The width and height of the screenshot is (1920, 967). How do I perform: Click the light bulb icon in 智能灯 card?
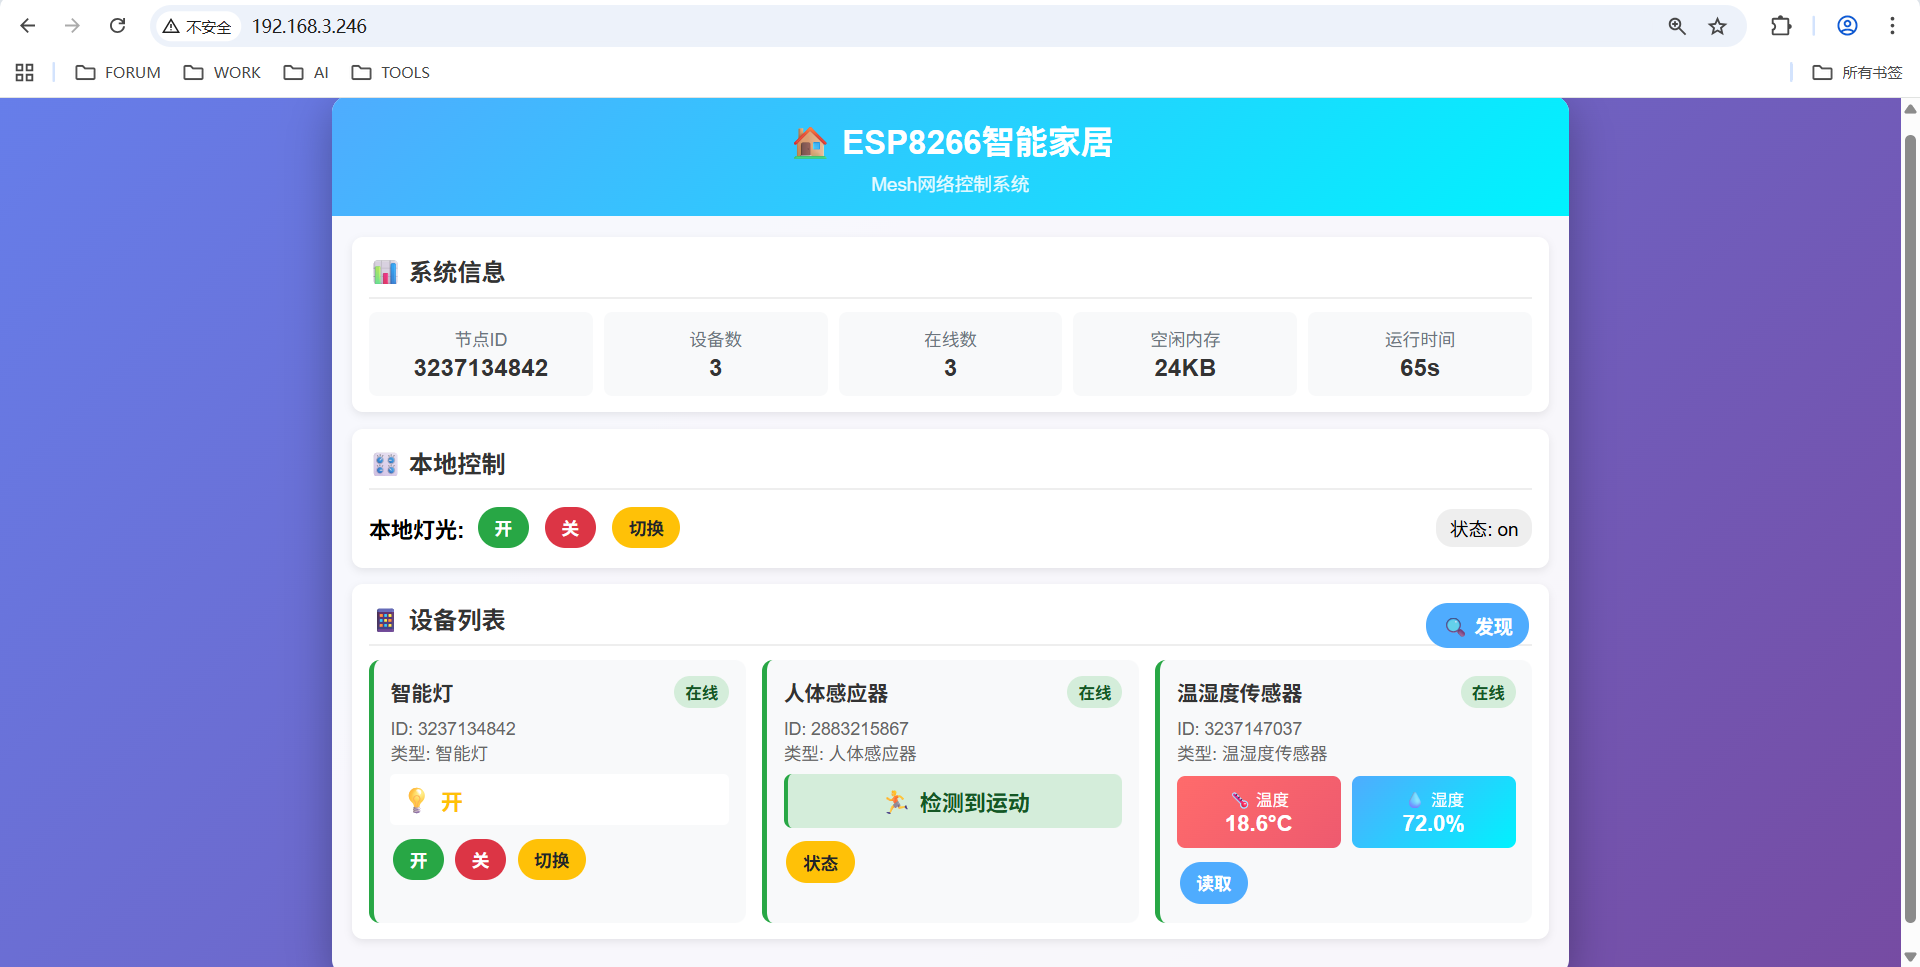417,800
